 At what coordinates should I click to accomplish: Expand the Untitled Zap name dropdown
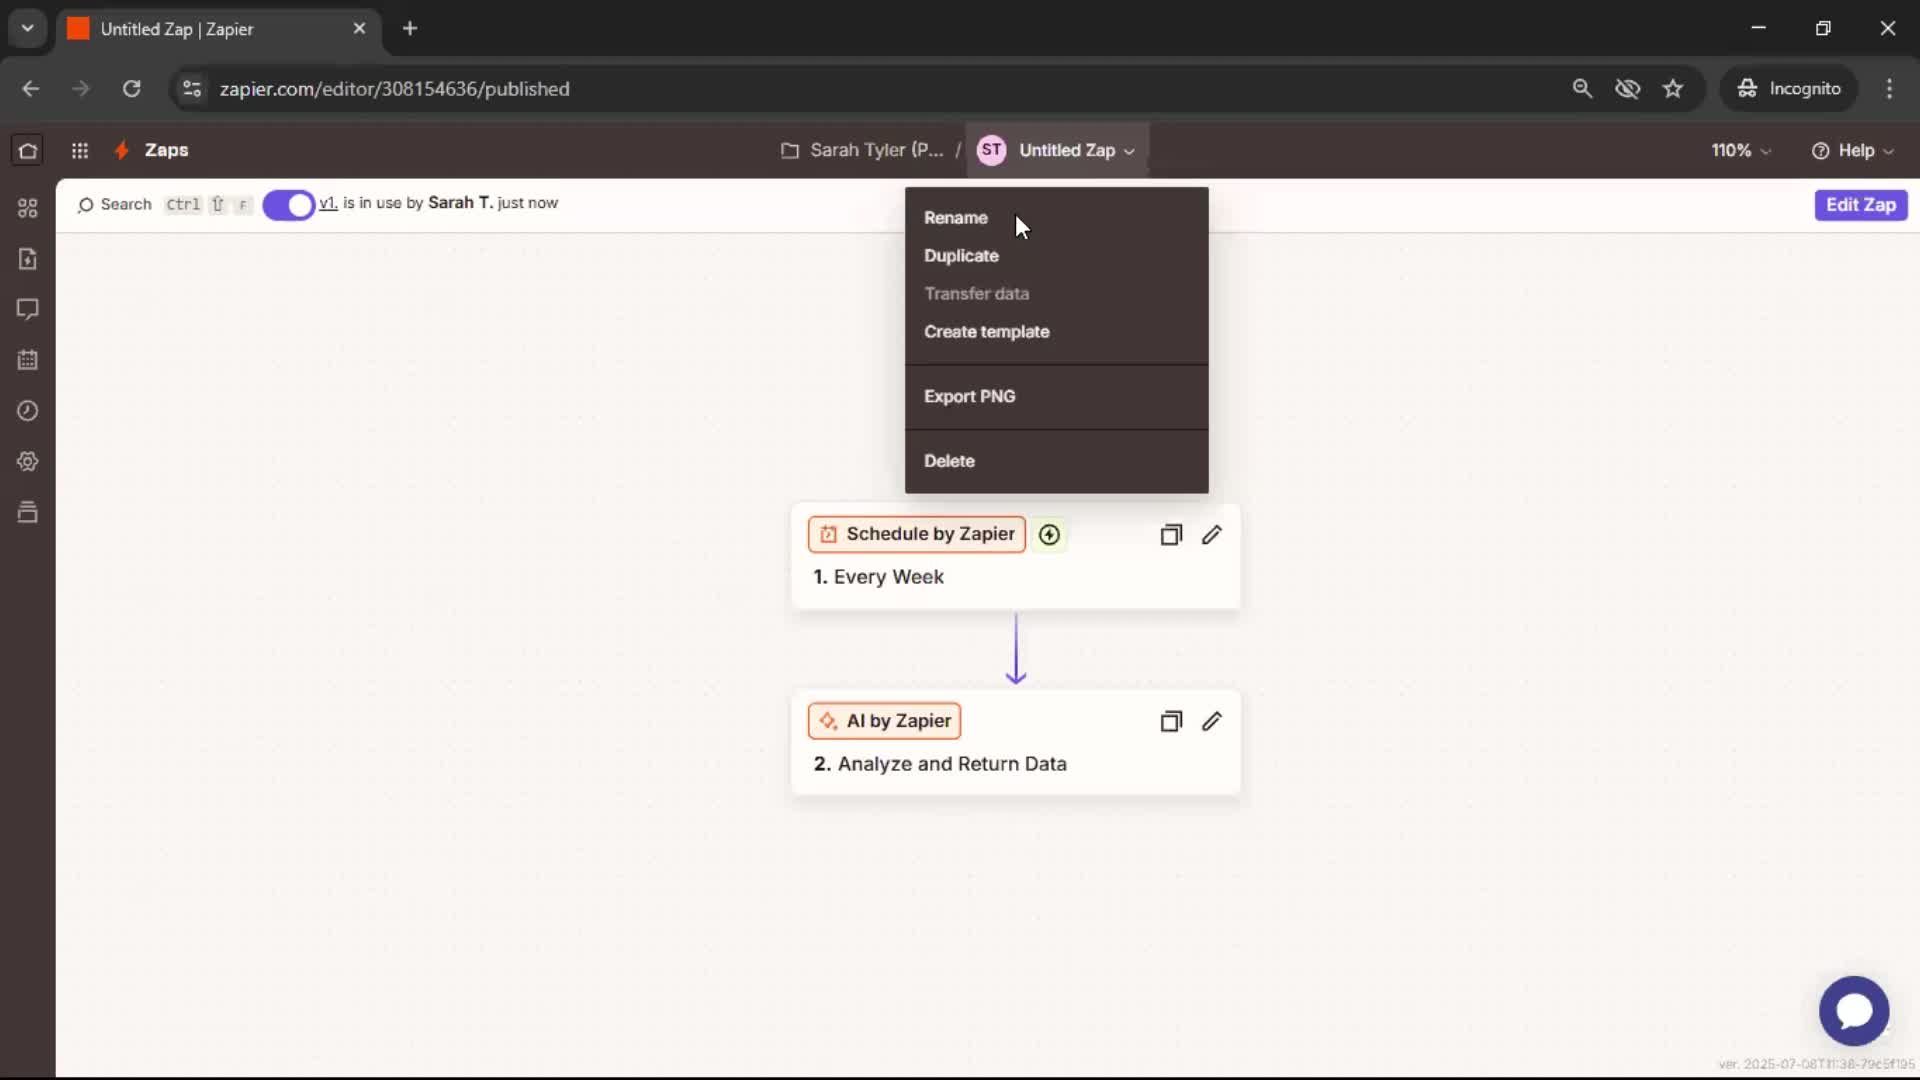pos(1130,151)
